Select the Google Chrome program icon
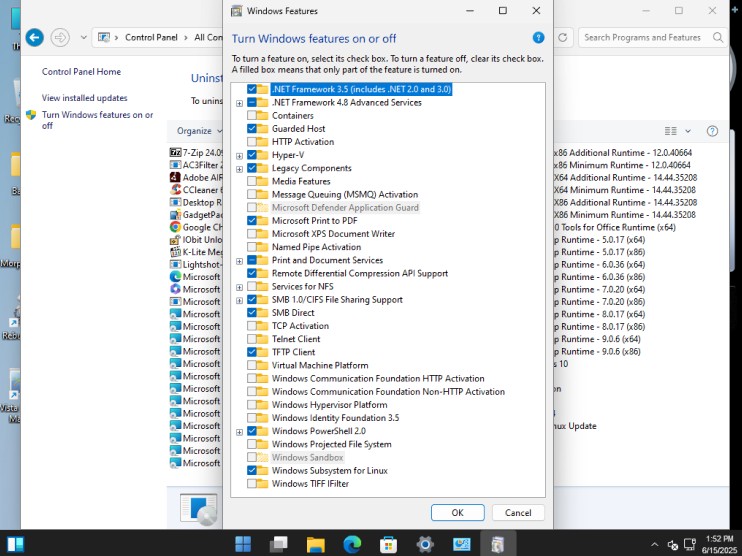This screenshot has width=742, height=556. coord(175,227)
